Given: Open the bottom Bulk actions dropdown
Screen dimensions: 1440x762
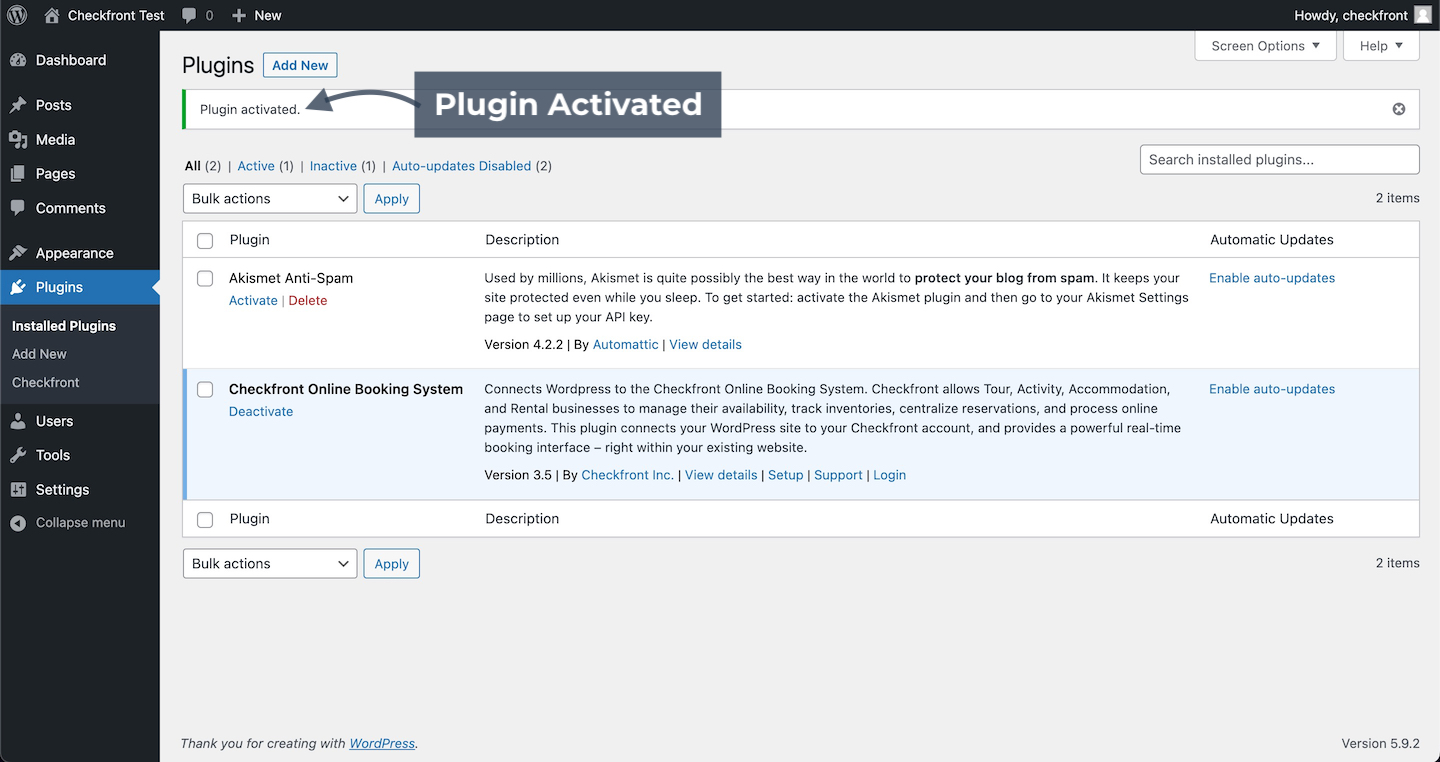Looking at the screenshot, I should tap(270, 563).
